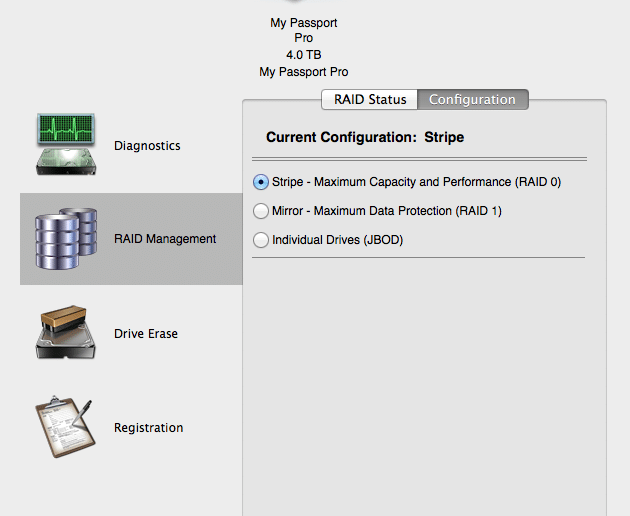This screenshot has height=516, width=630.
Task: Click the Drive Erase eraser icon
Action: point(65,332)
